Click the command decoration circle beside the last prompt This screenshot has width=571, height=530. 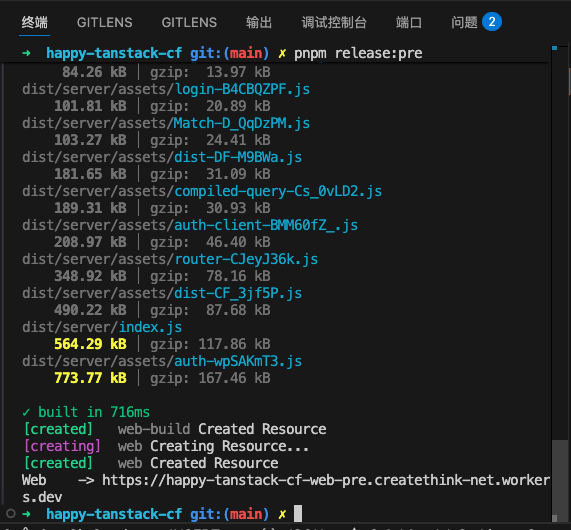[11, 514]
